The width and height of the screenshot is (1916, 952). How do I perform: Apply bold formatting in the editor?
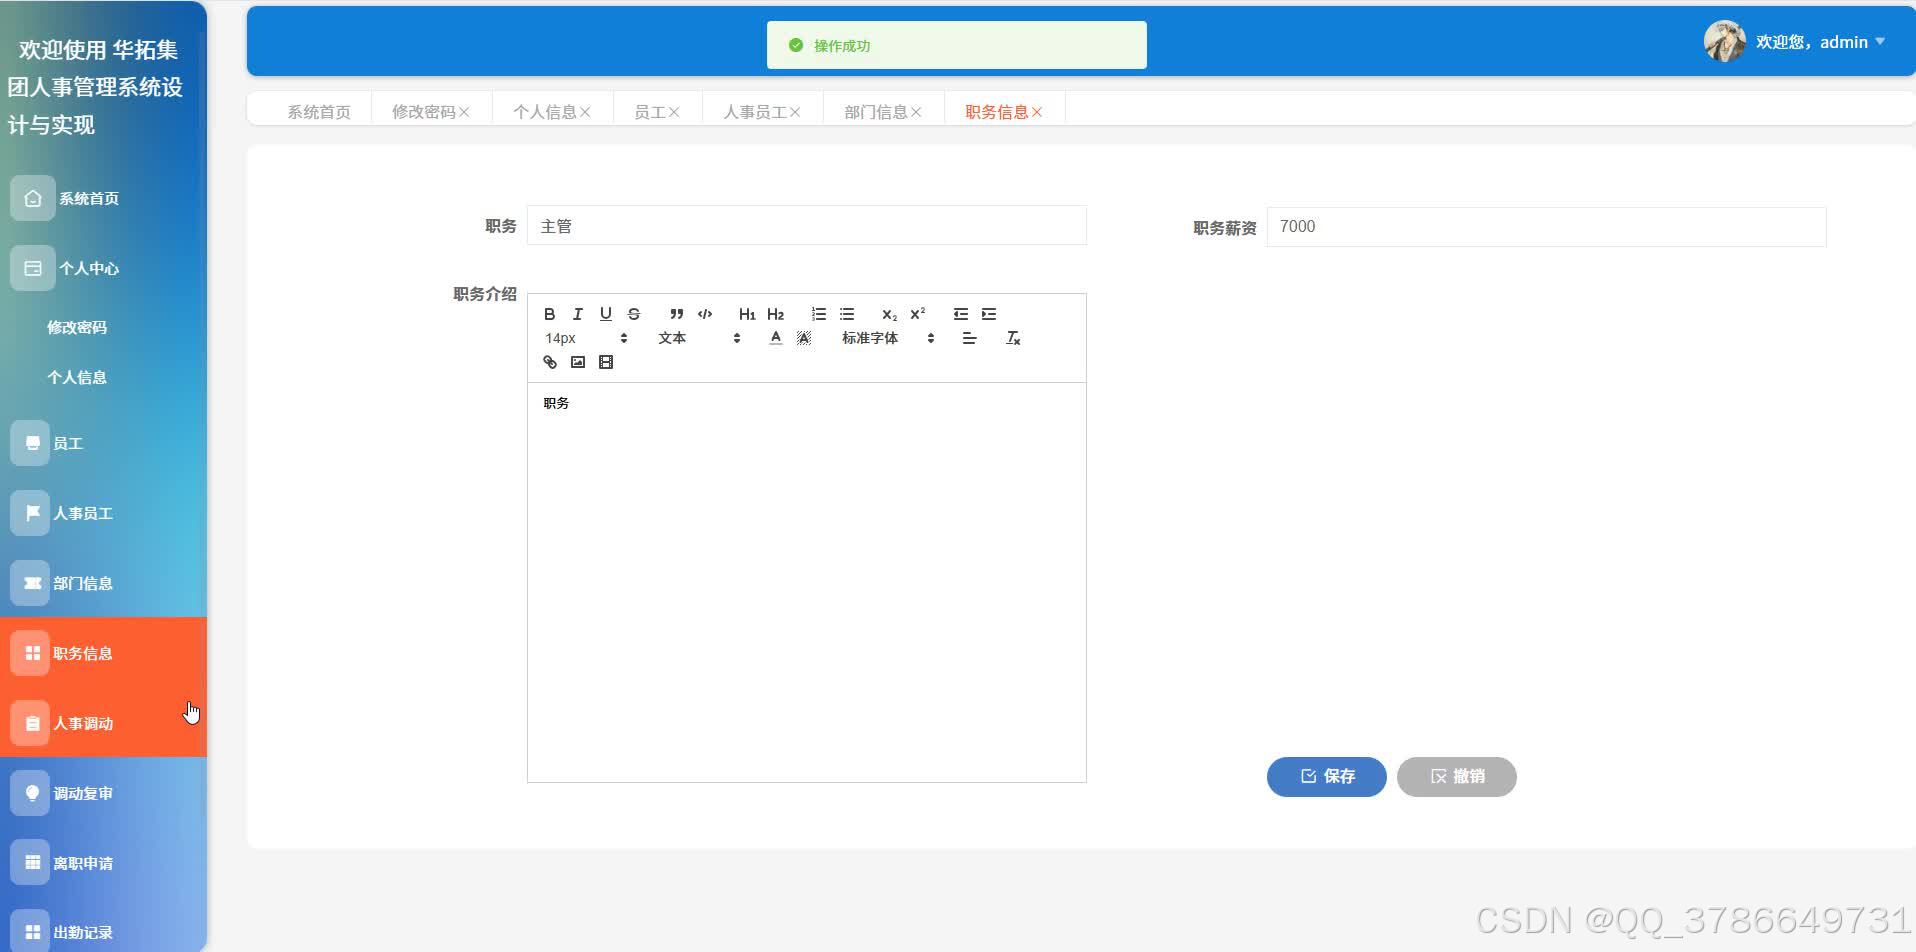click(549, 313)
